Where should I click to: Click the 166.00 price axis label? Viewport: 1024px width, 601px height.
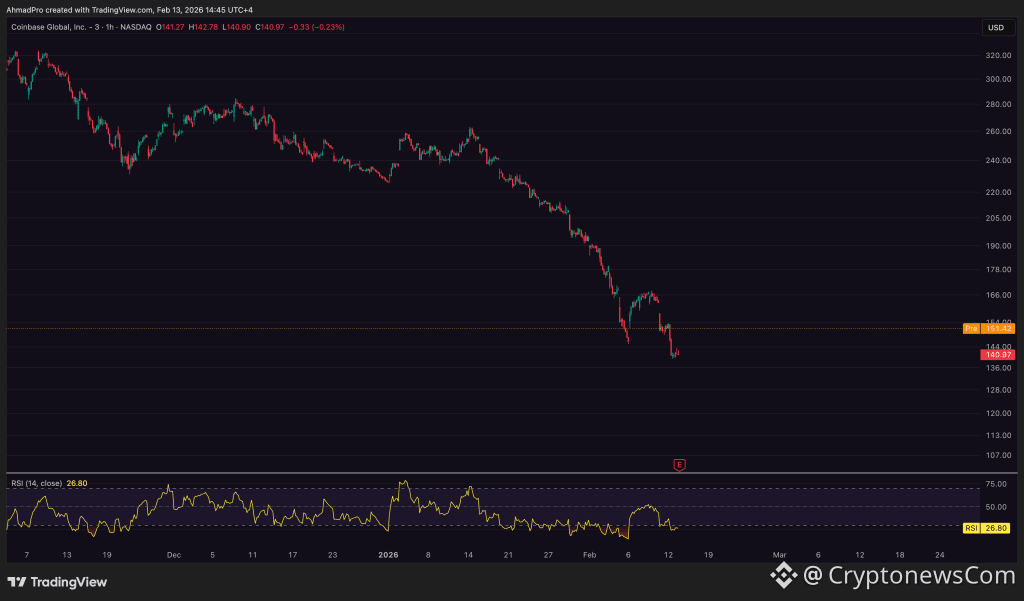[998, 295]
